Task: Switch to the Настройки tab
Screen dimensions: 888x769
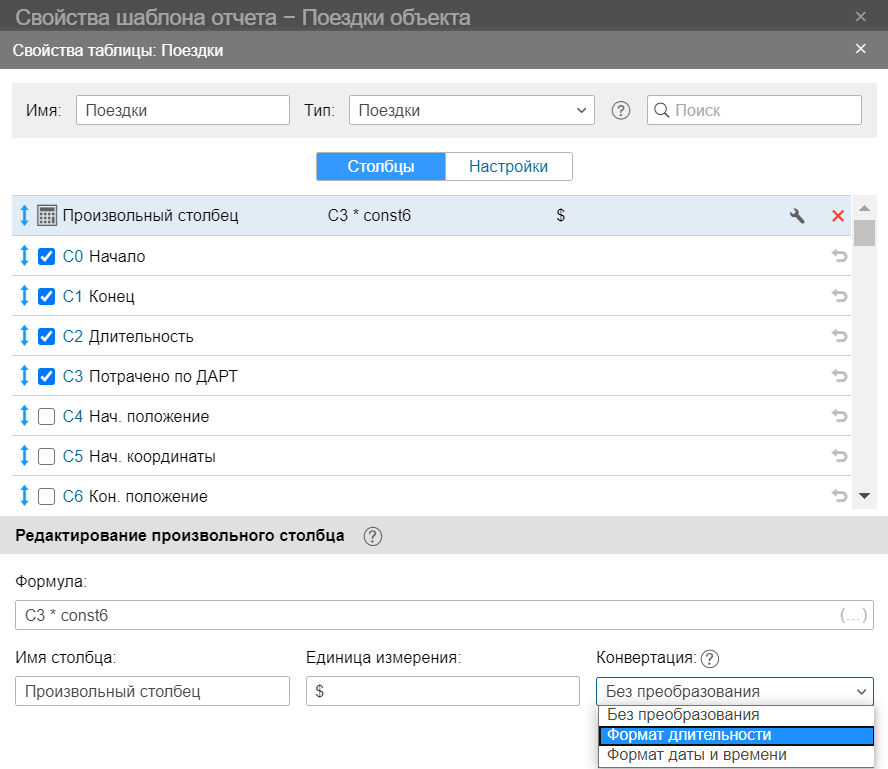Action: (x=508, y=167)
